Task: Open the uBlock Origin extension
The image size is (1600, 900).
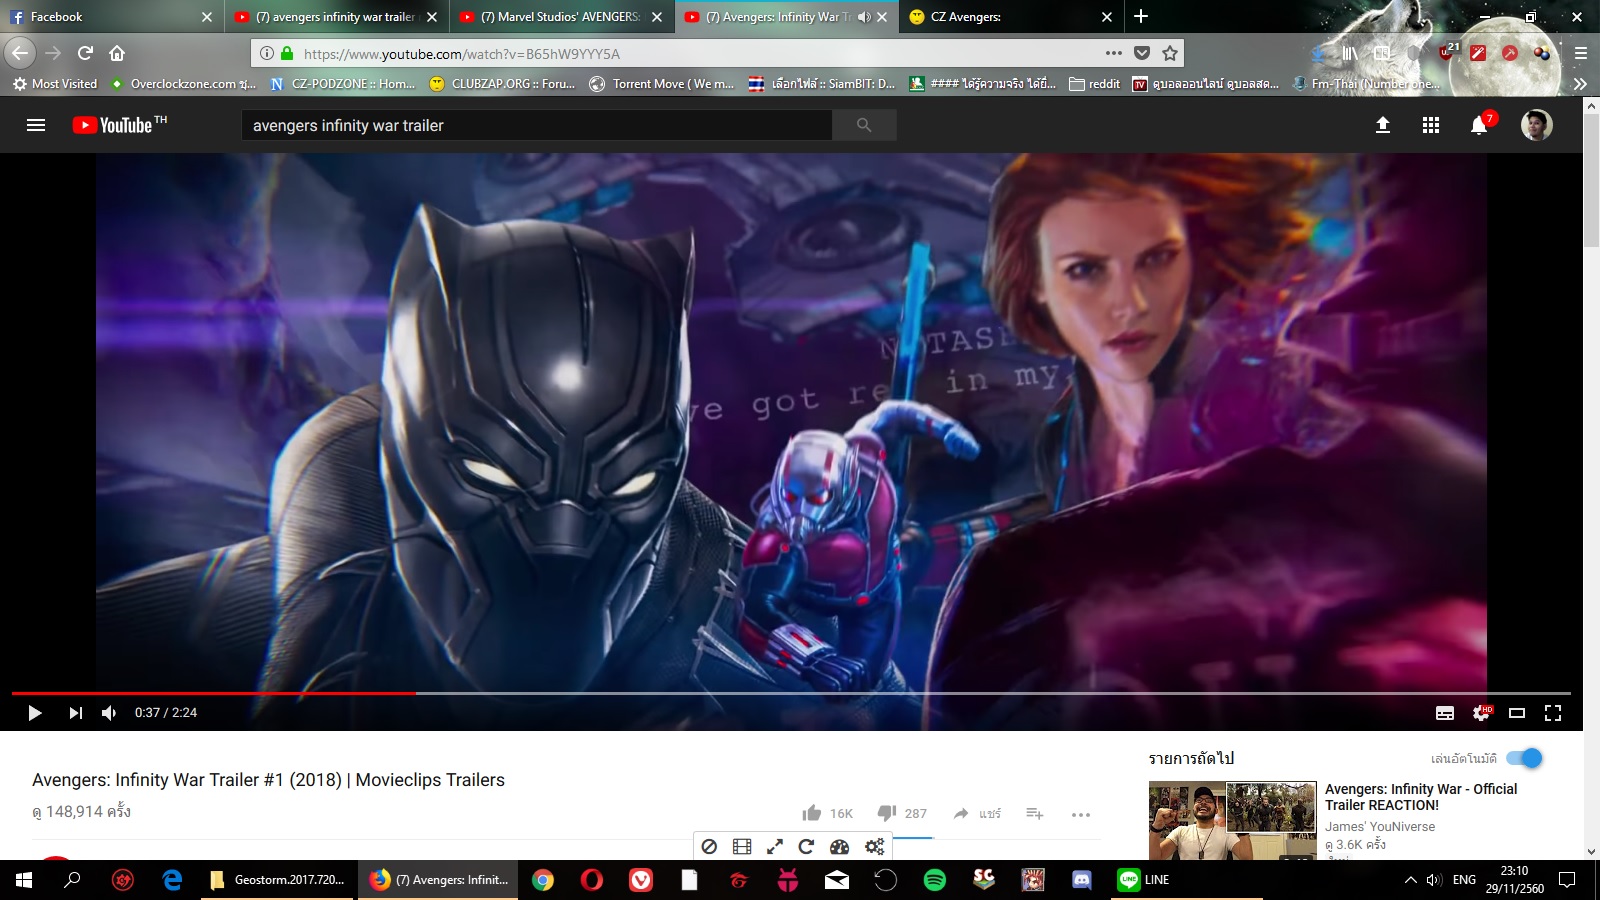Action: (1447, 52)
